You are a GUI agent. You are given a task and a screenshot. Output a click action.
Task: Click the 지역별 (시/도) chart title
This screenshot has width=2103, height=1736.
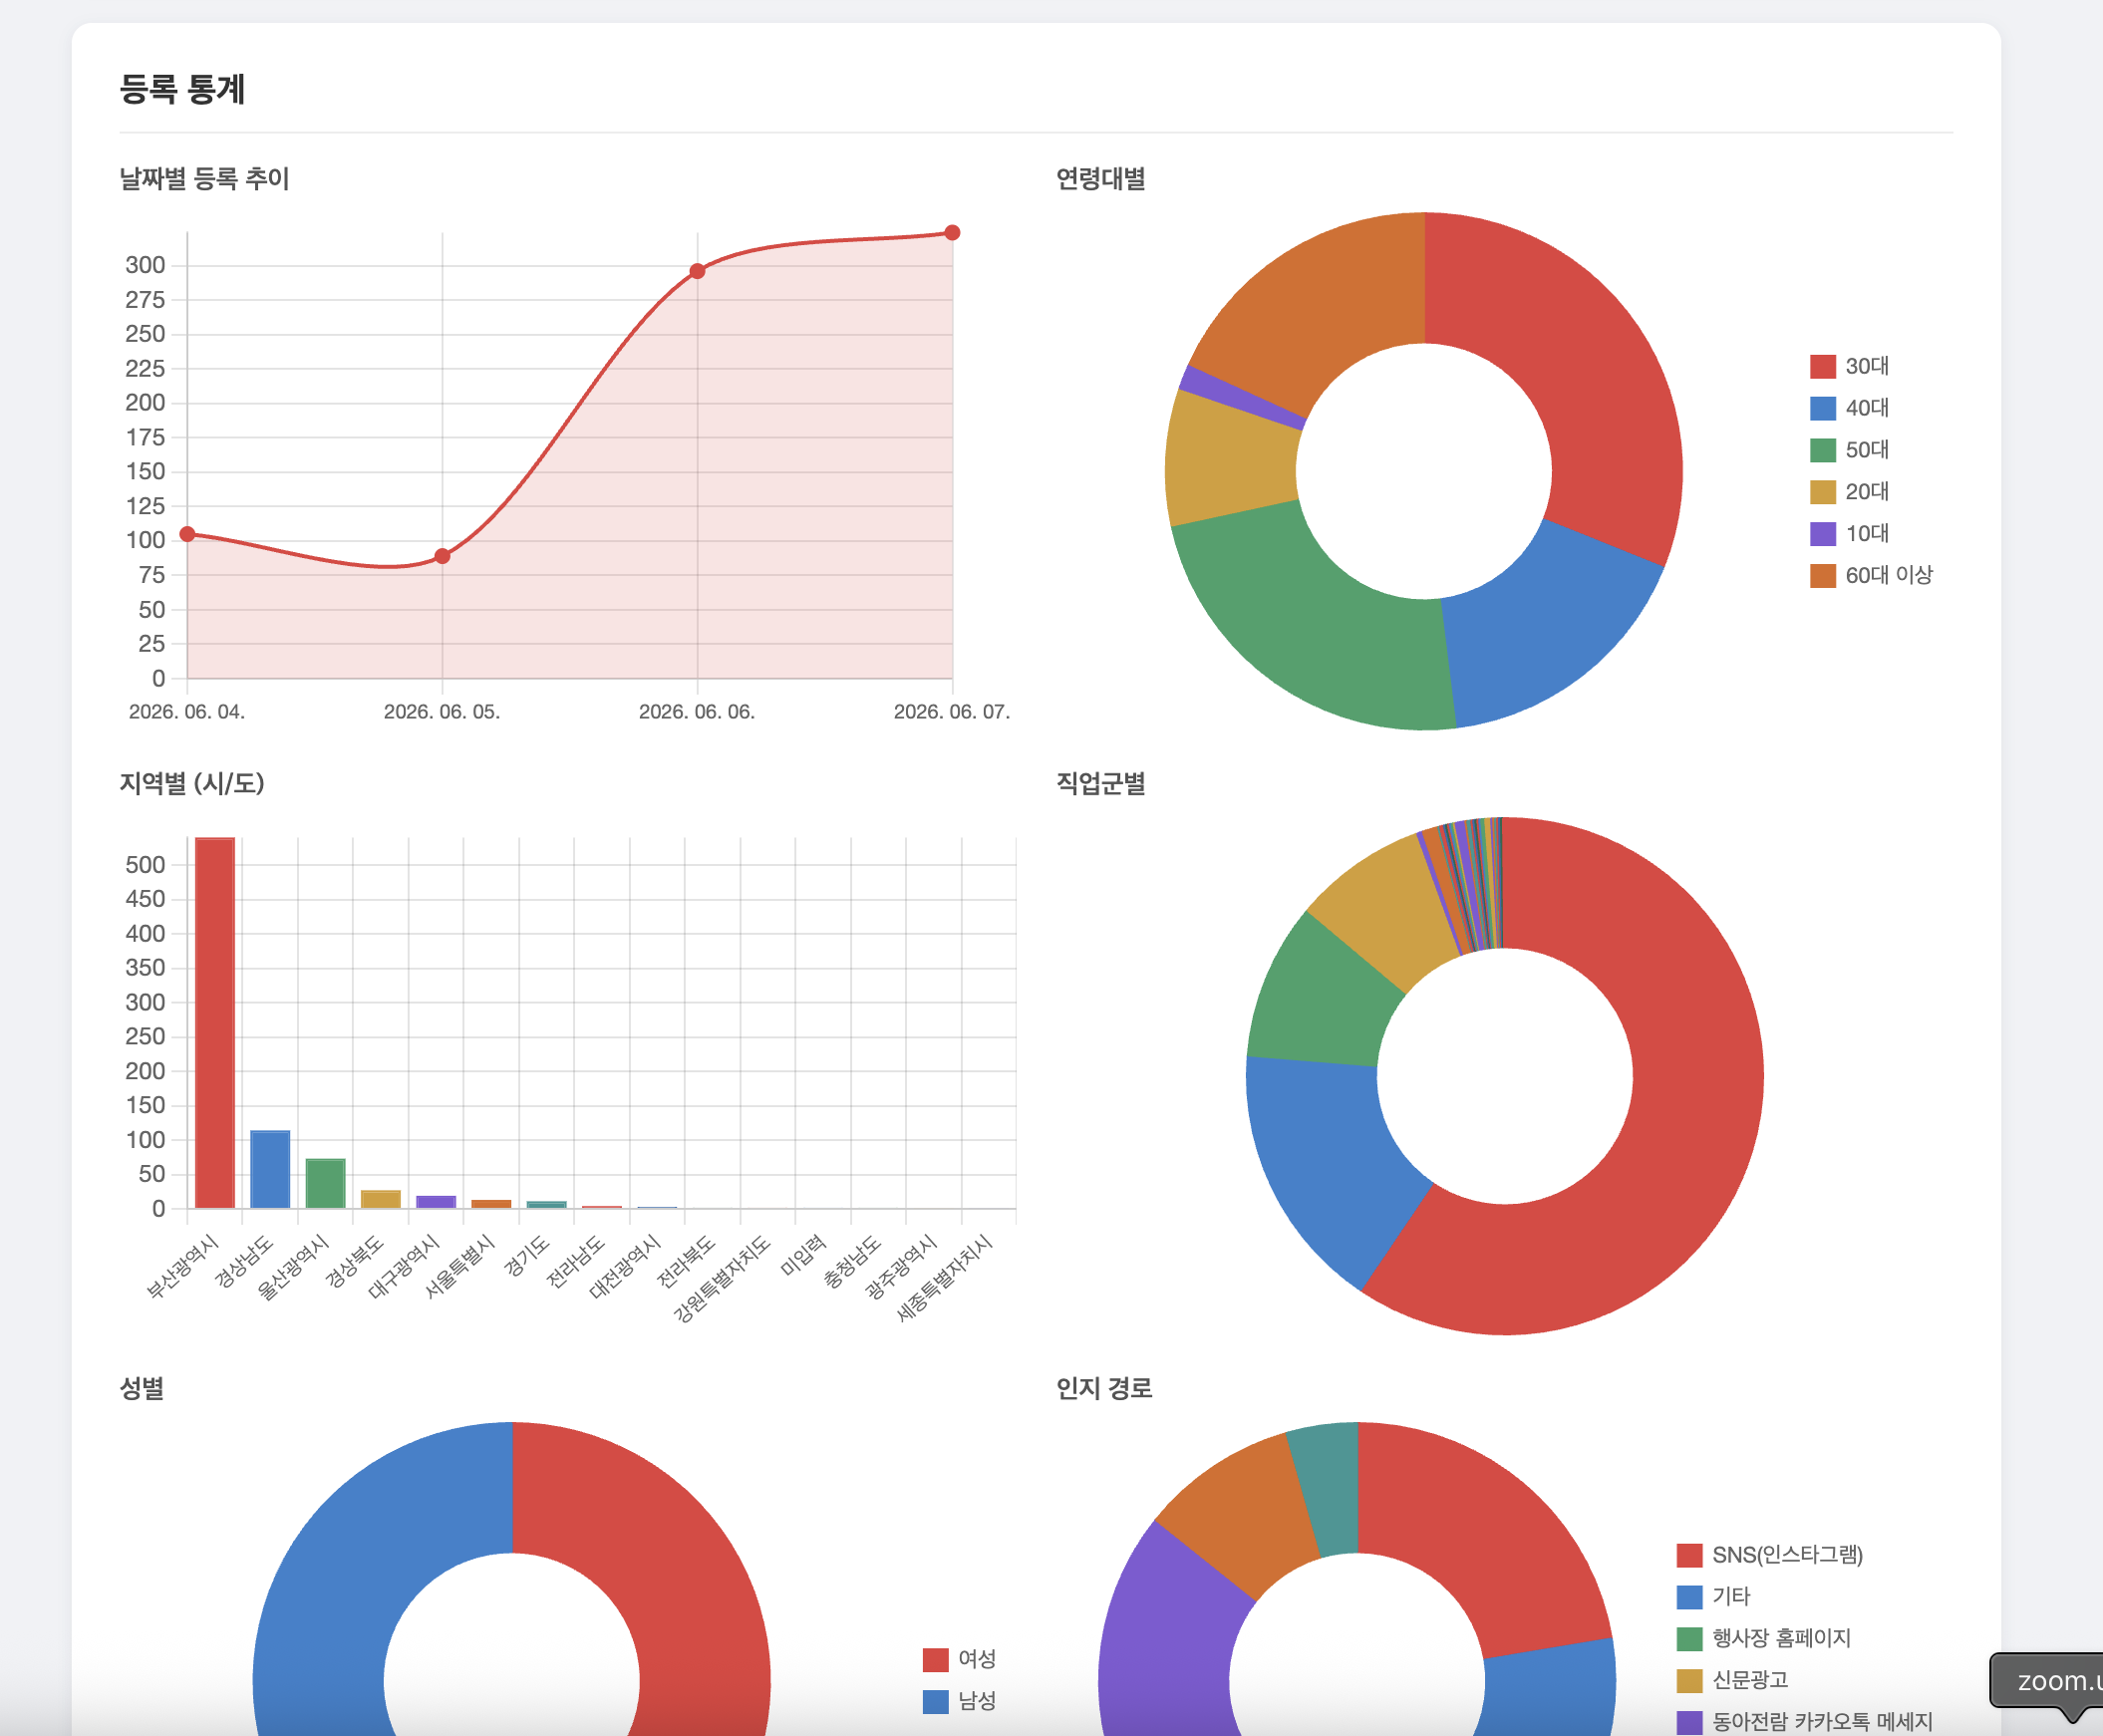(192, 783)
